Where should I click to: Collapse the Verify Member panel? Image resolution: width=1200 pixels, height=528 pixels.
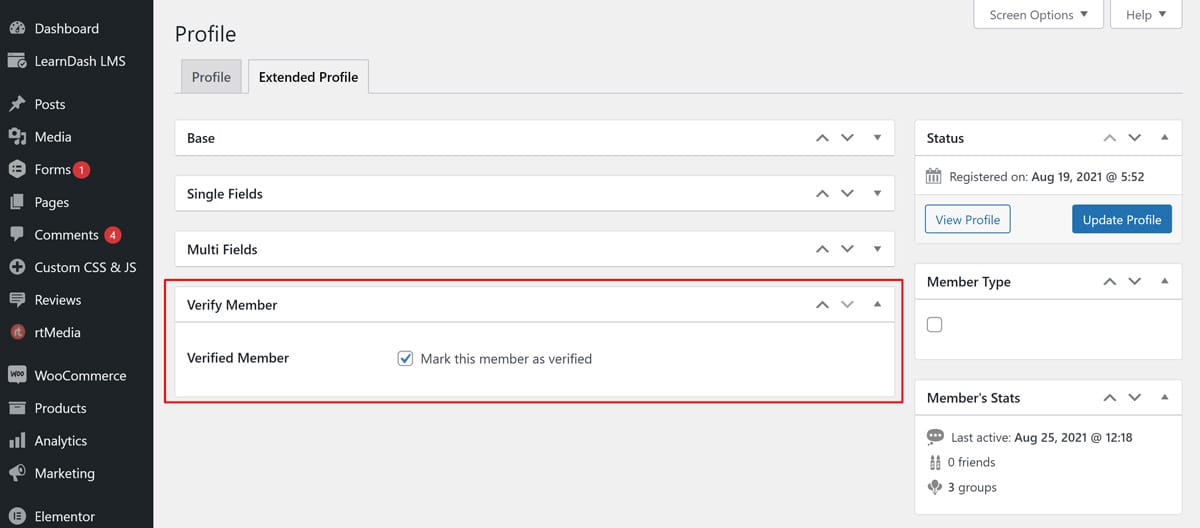click(877, 304)
